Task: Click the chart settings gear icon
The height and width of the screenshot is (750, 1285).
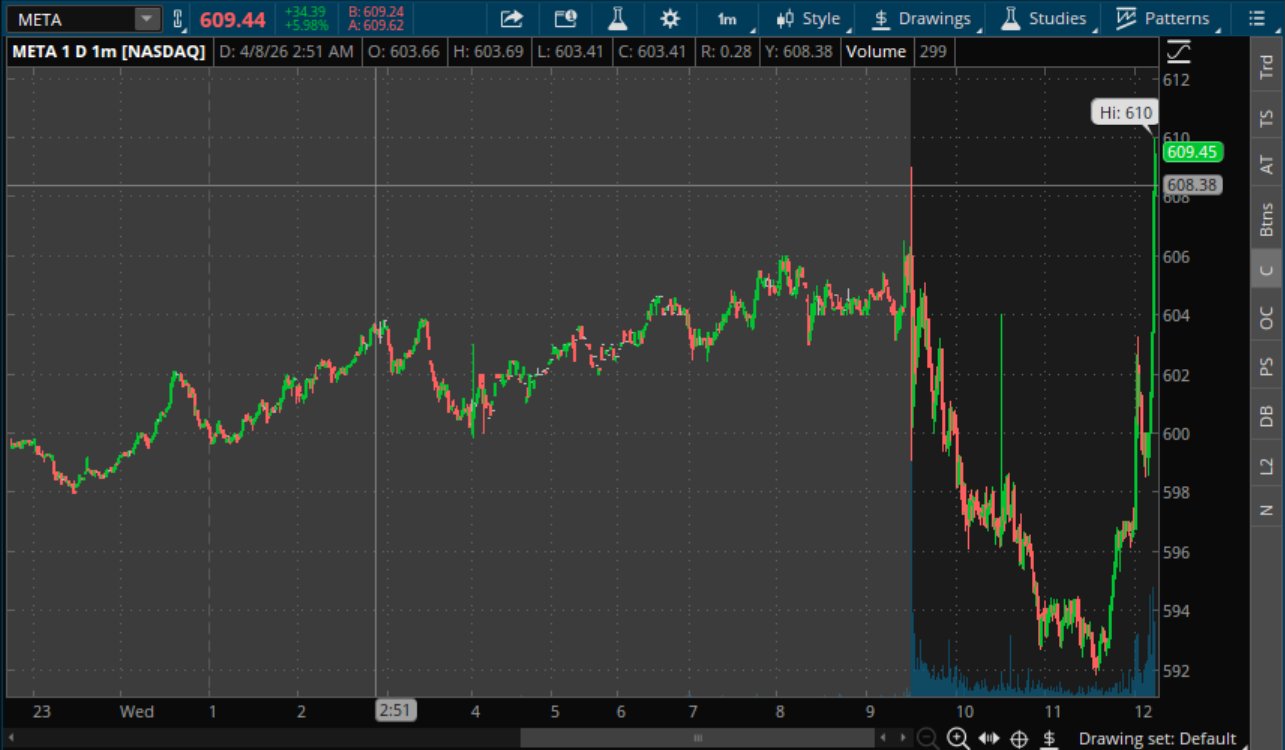Action: tap(669, 17)
